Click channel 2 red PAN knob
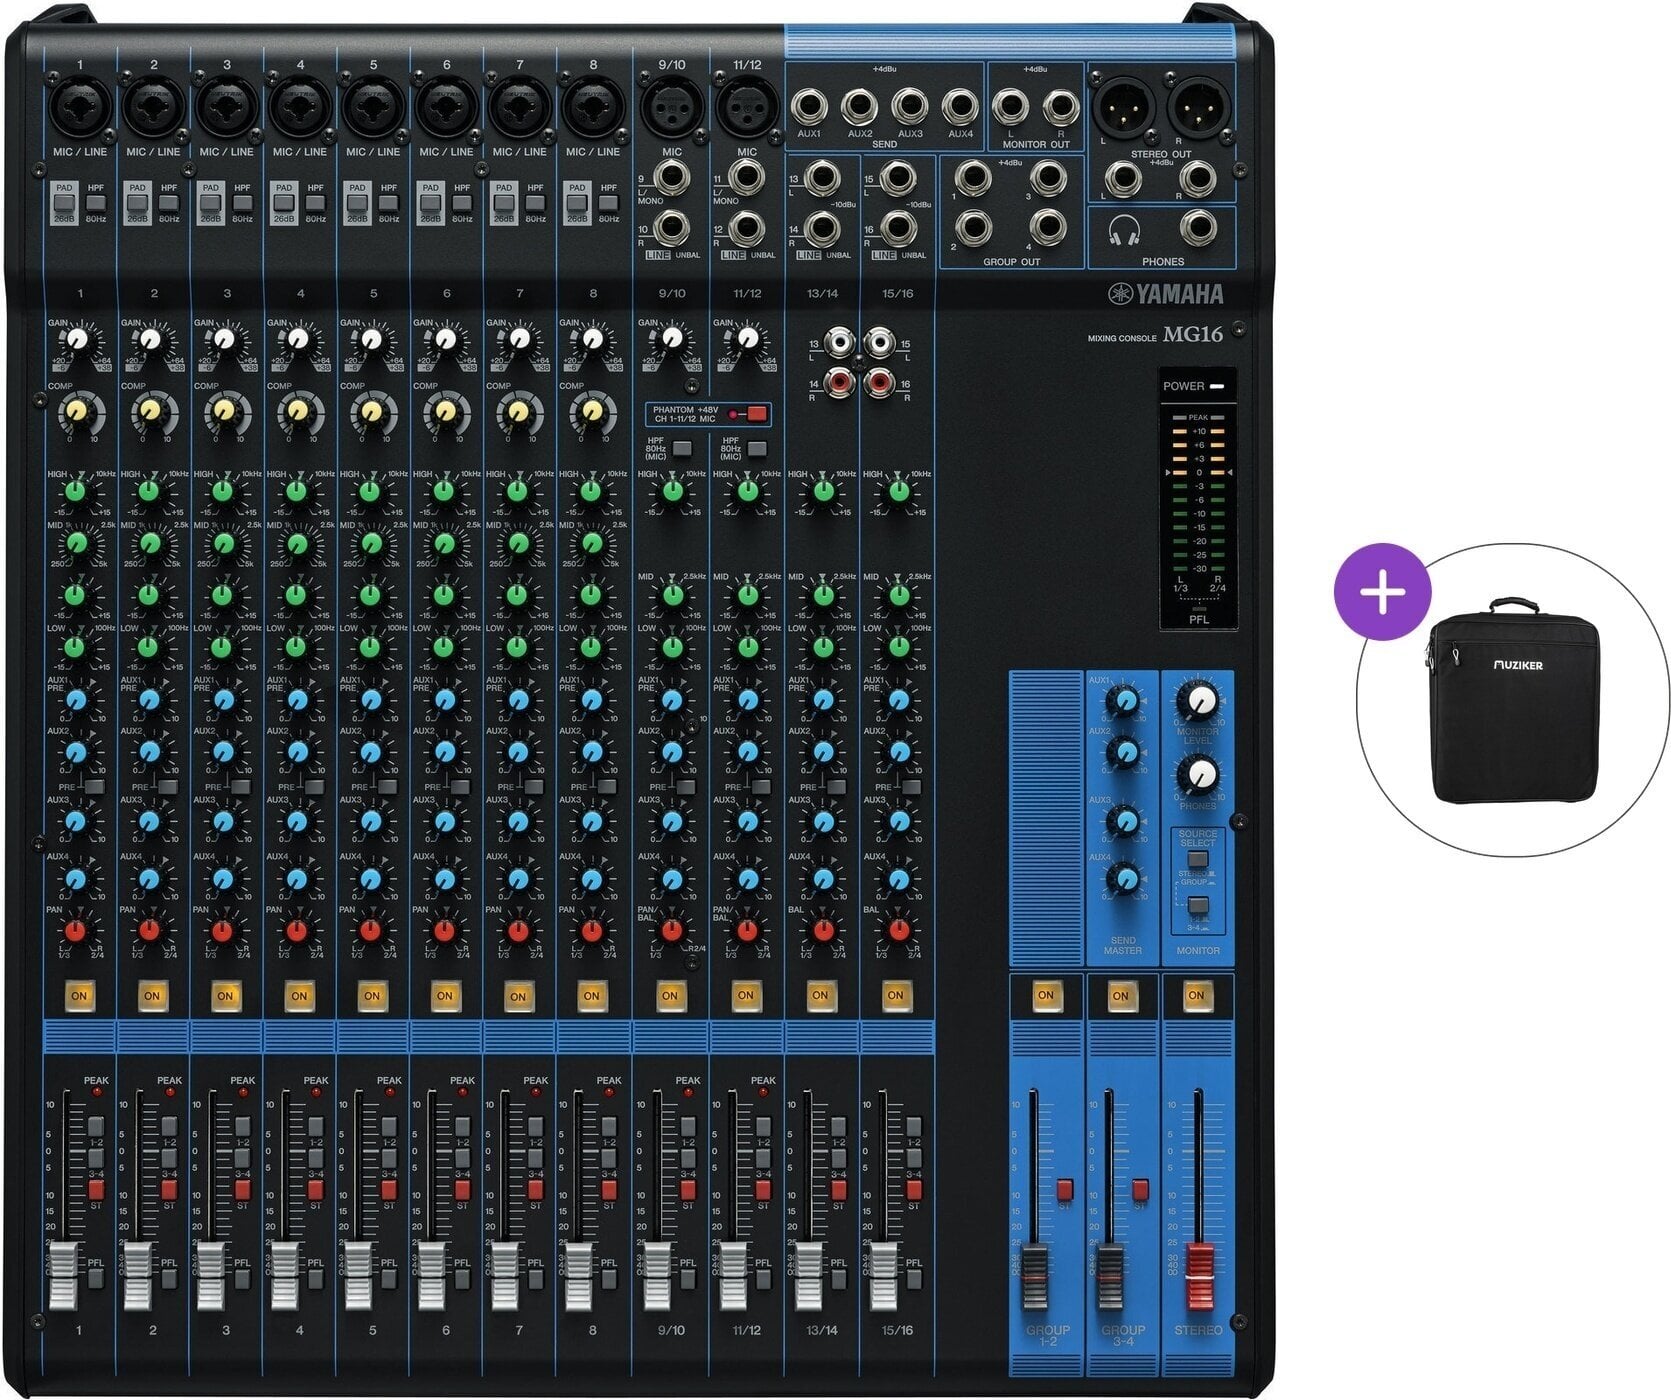Viewport: 1671px width, 1400px height. [150, 931]
